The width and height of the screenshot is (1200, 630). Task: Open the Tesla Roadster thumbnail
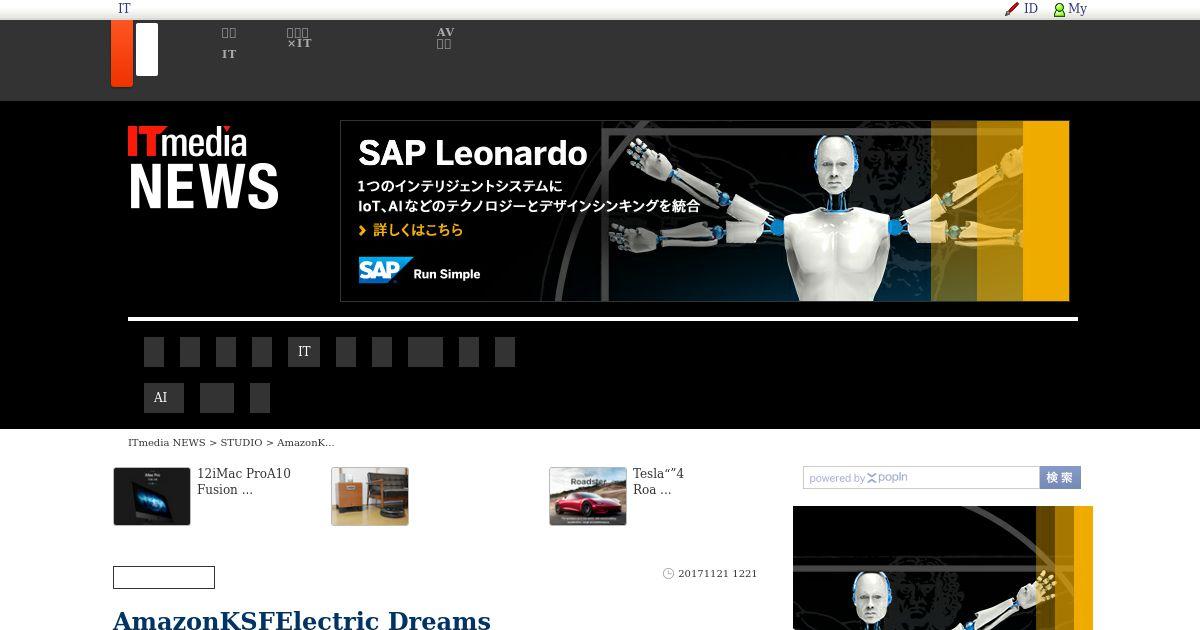pyautogui.click(x=588, y=496)
